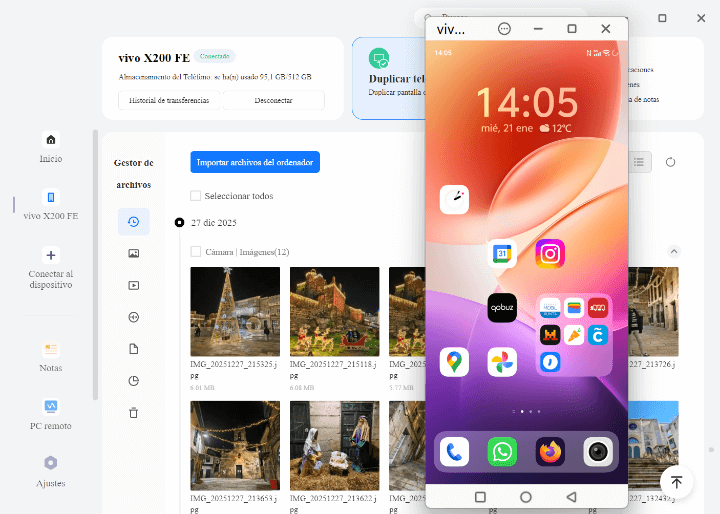Tap the 14:05 clock widget on phone
This screenshot has width=720, height=514.
[x=527, y=102]
